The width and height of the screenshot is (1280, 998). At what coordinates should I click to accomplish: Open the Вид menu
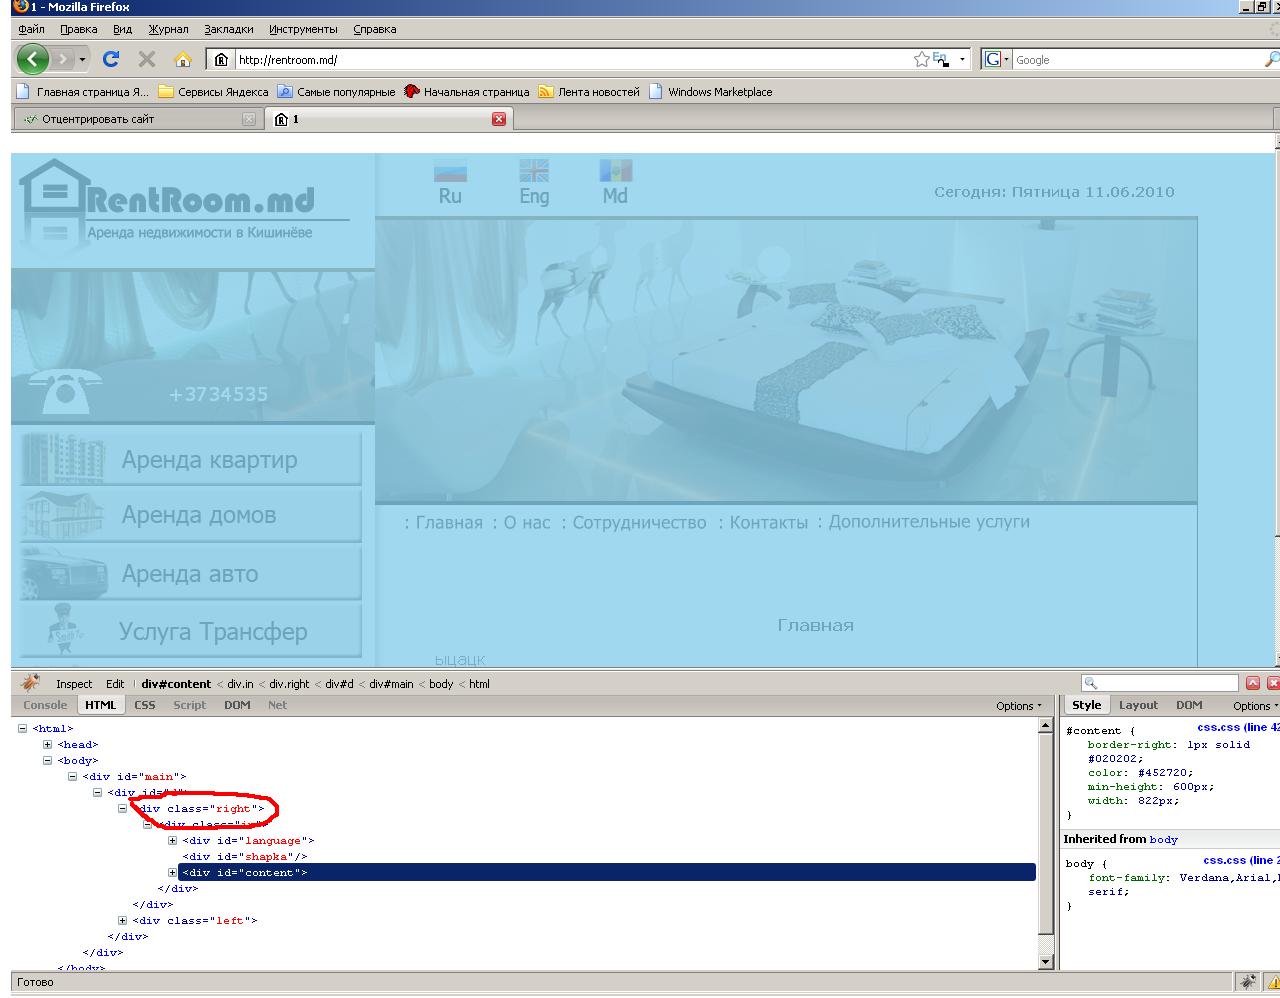[x=122, y=29]
